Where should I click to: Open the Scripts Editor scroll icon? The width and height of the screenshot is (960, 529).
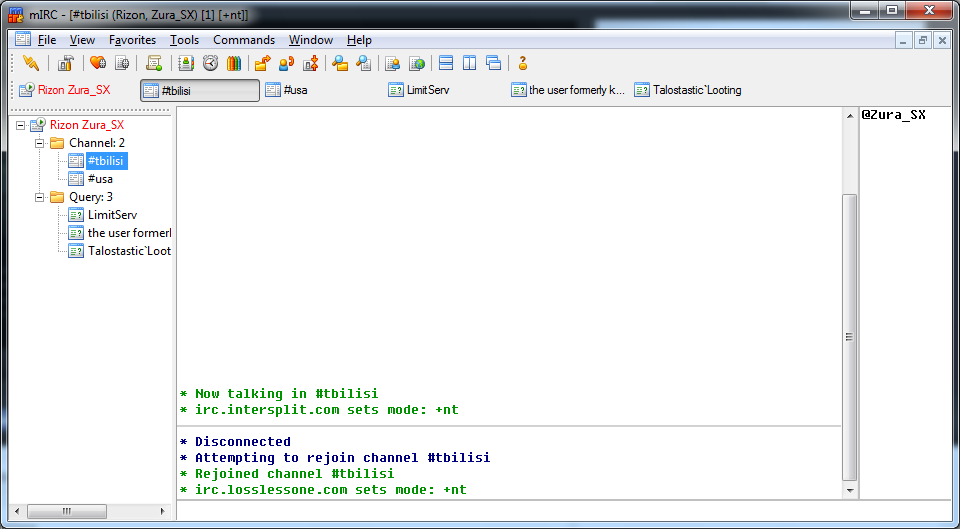pos(154,63)
